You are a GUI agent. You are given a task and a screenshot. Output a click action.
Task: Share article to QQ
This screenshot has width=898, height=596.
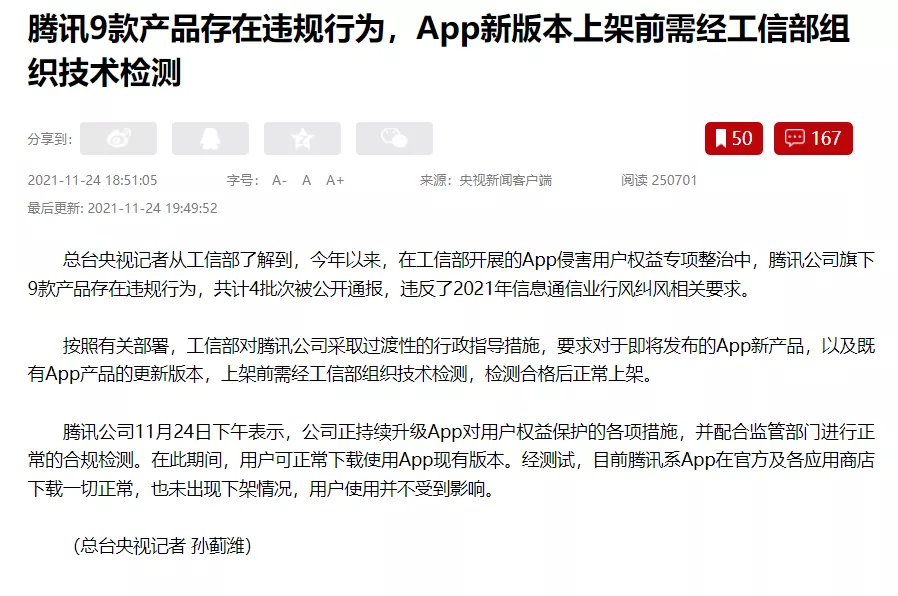(x=210, y=139)
